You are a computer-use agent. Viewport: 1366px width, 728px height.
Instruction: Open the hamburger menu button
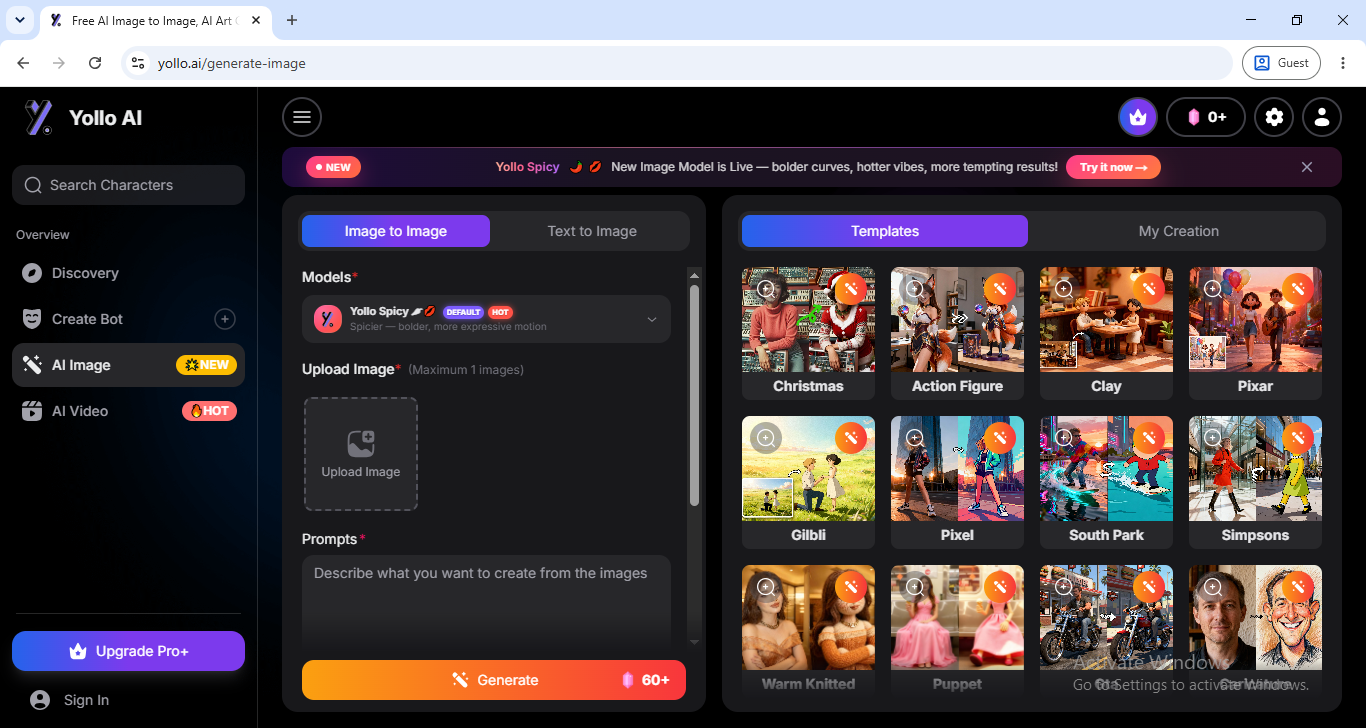tap(302, 117)
